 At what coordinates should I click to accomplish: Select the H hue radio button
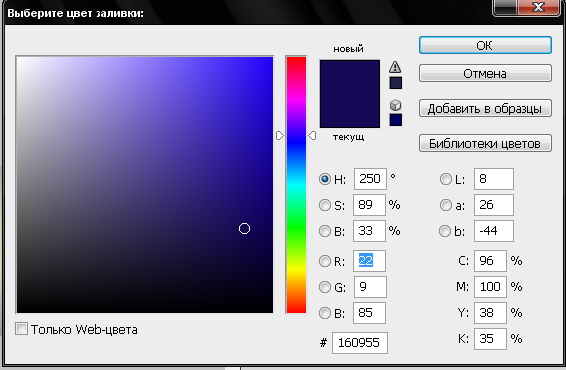coord(325,179)
